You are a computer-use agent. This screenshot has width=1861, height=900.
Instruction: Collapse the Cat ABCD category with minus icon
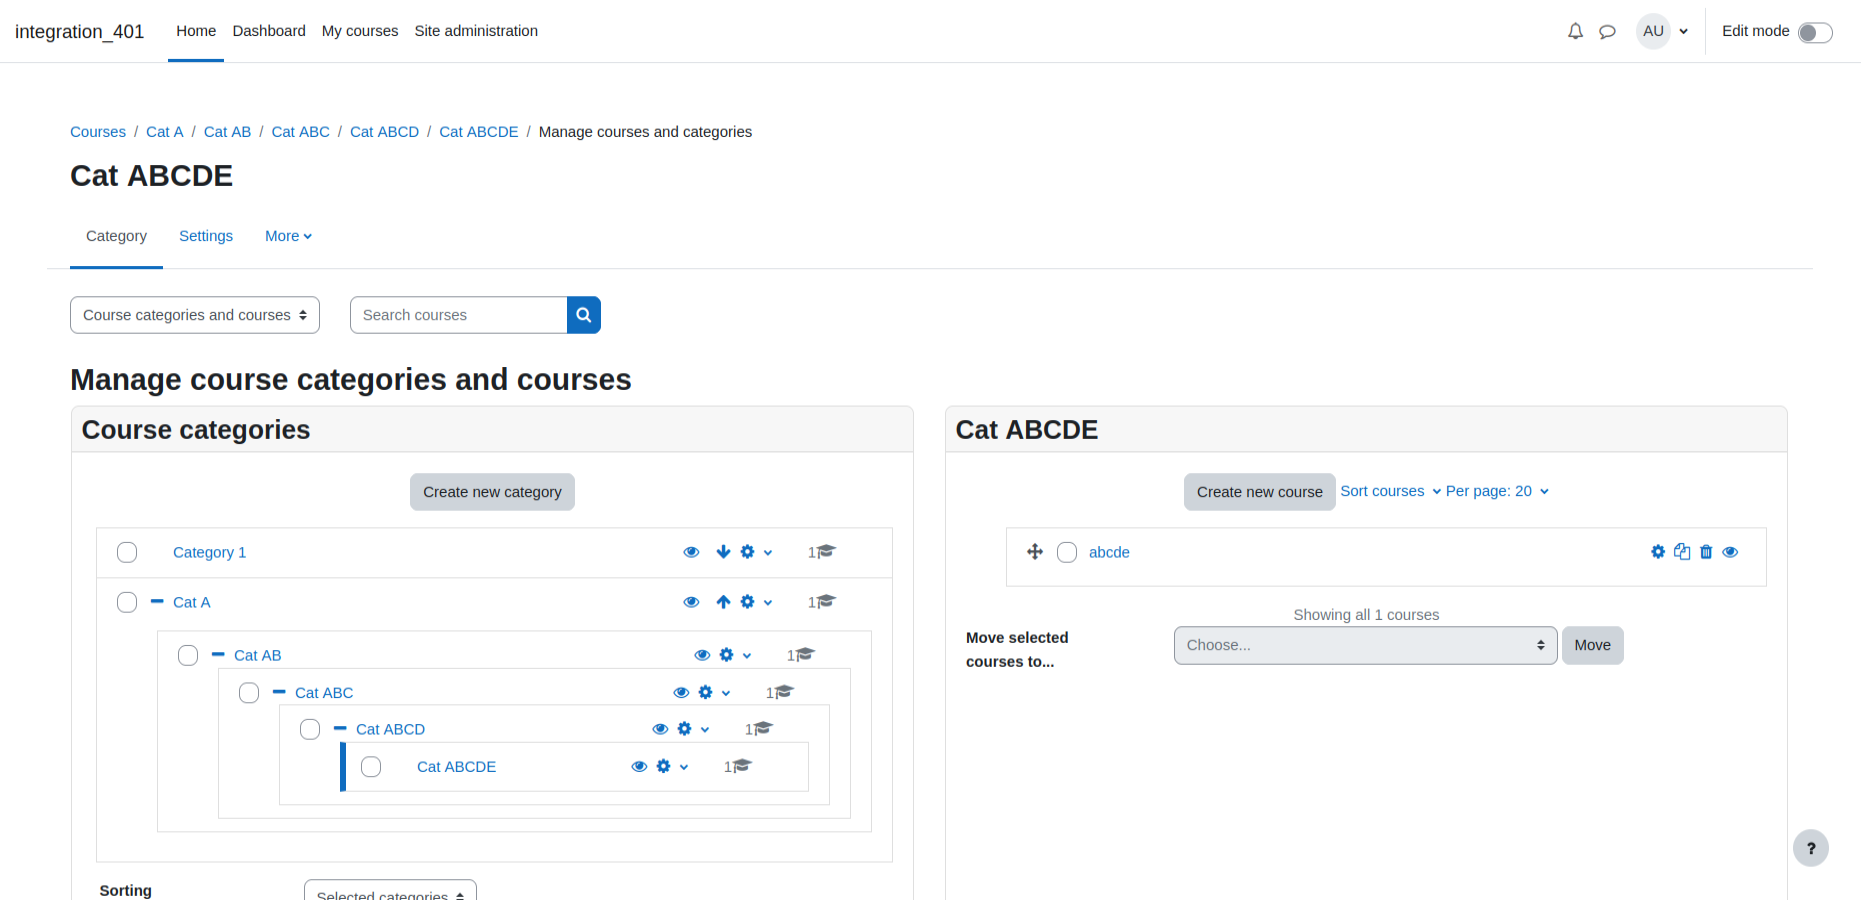click(x=340, y=728)
